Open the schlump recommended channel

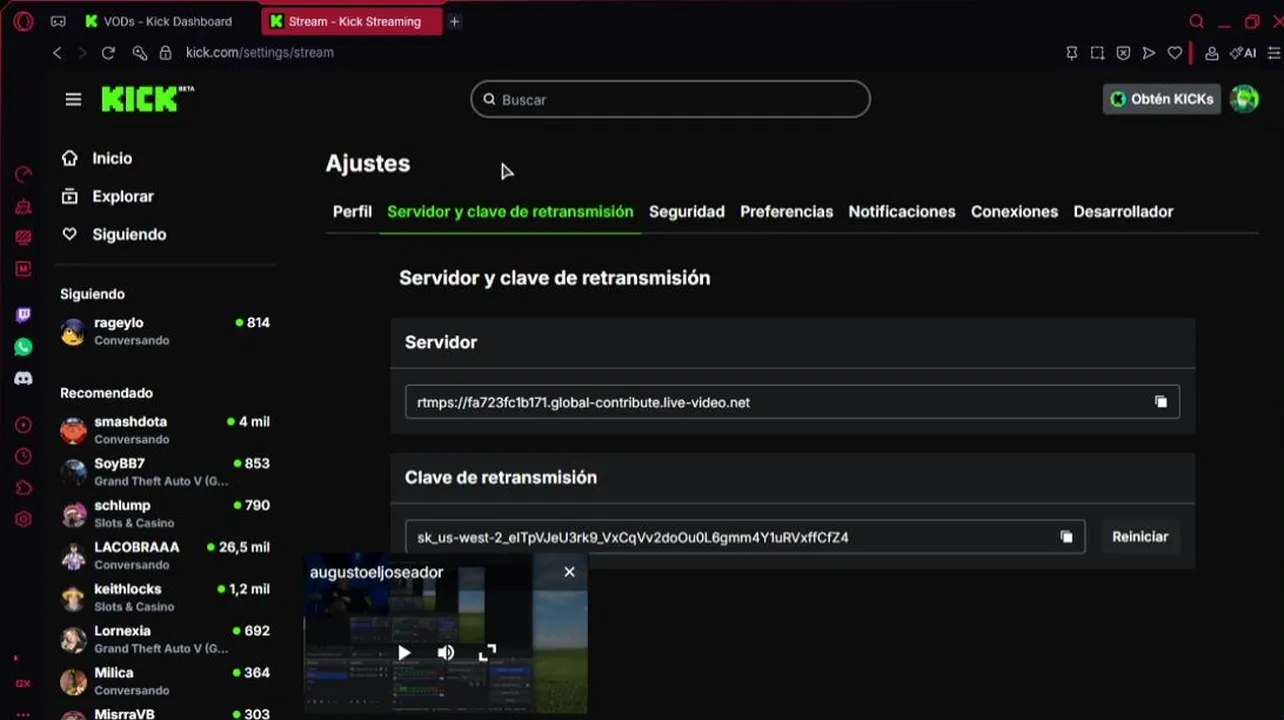(165, 514)
